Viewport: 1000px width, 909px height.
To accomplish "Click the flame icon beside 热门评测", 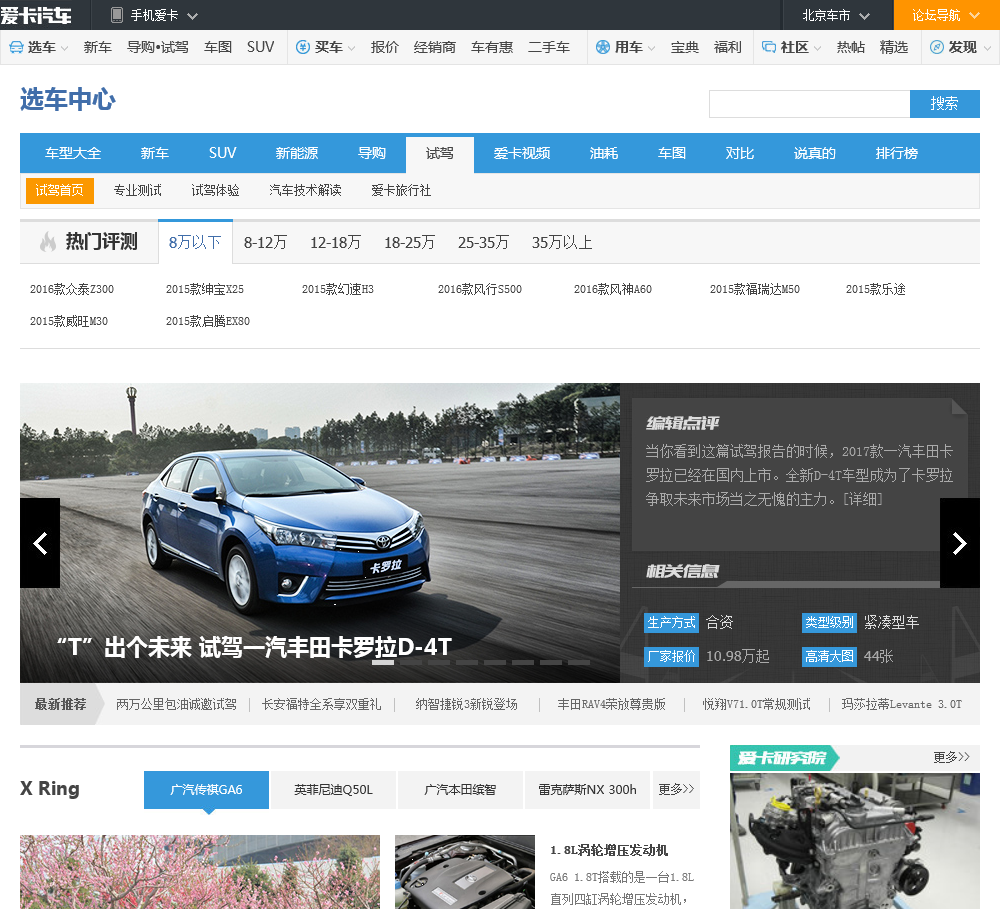I will pos(48,242).
